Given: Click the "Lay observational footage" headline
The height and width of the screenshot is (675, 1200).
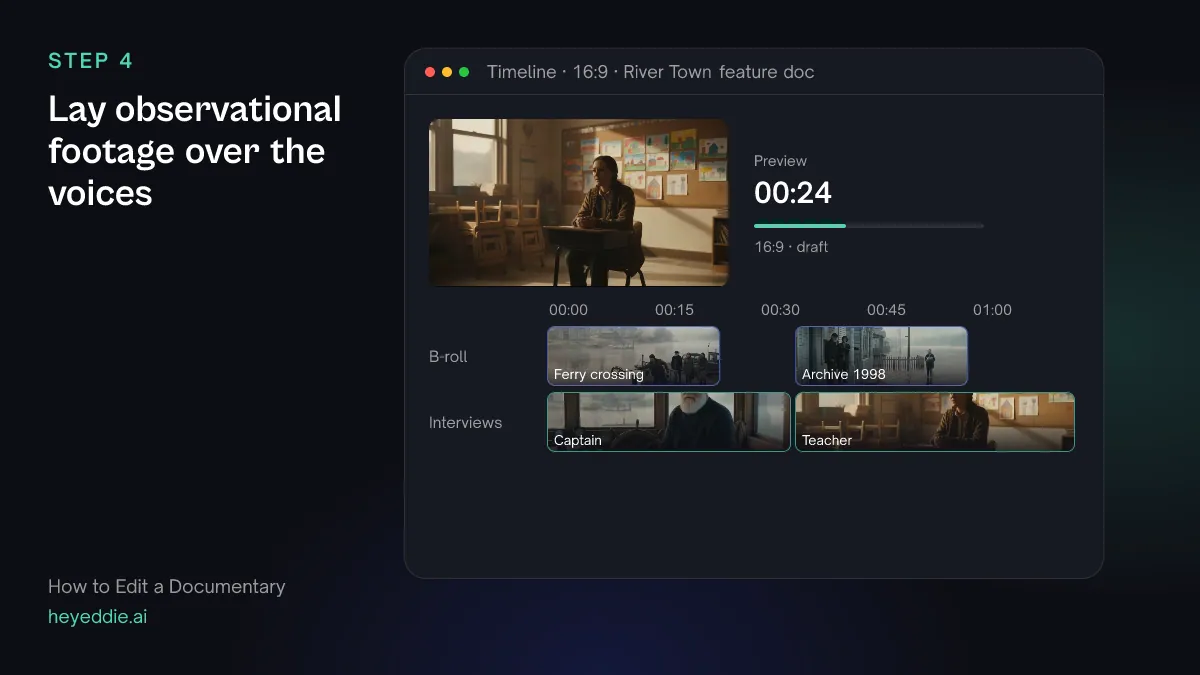Looking at the screenshot, I should (x=195, y=151).
